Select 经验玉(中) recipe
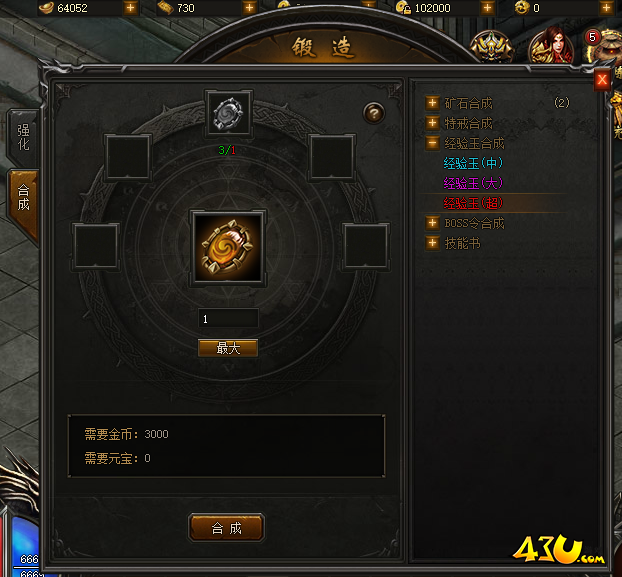 coord(473,163)
